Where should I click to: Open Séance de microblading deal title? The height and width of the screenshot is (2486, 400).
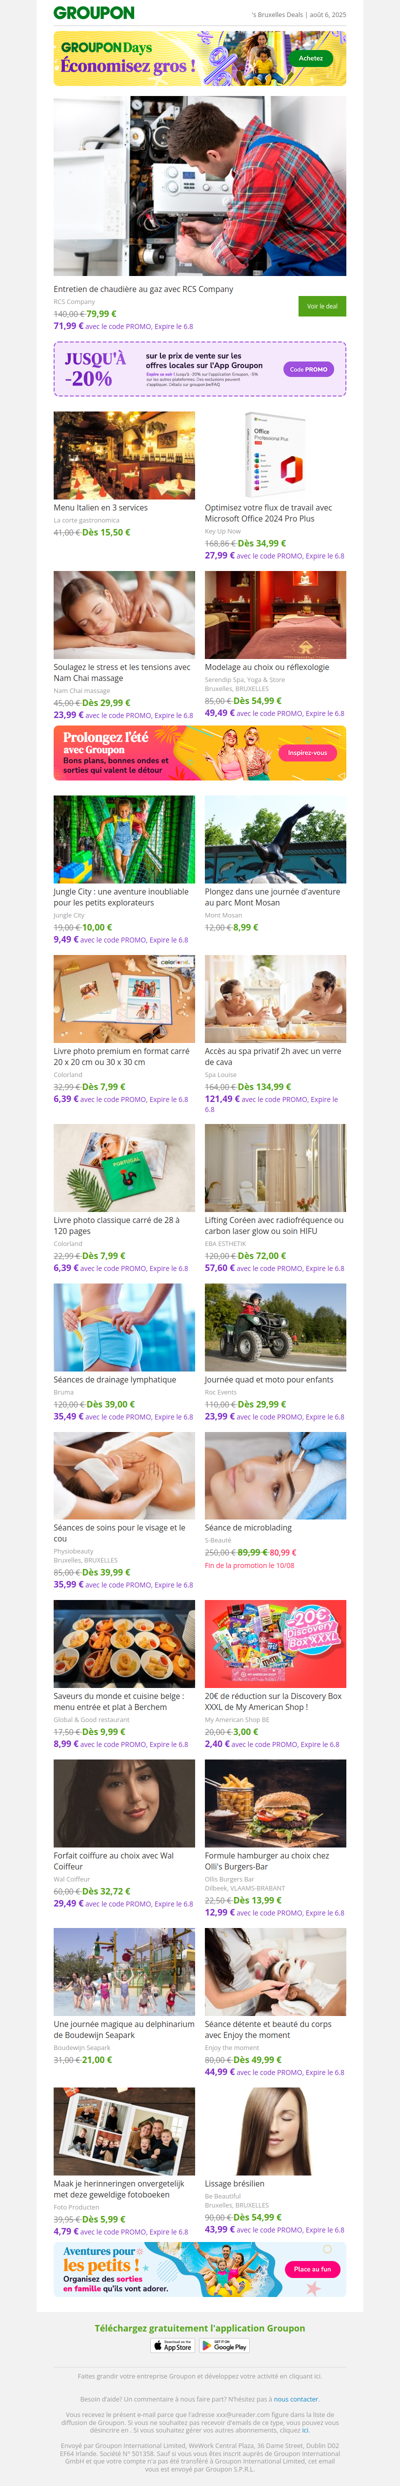[x=248, y=1528]
